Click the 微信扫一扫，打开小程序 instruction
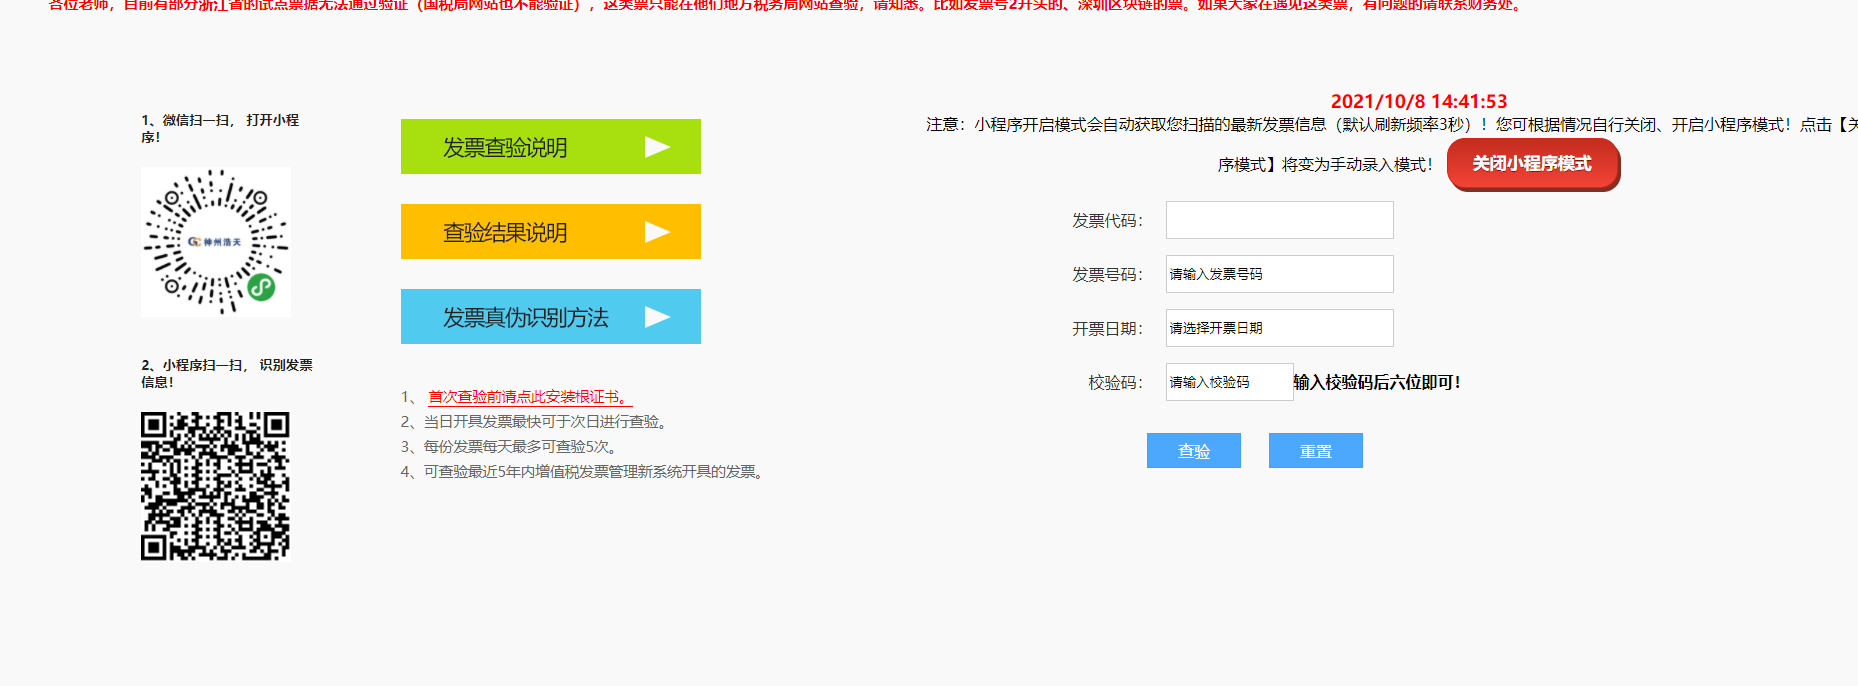Viewport: 1858px width, 686px height. click(220, 128)
